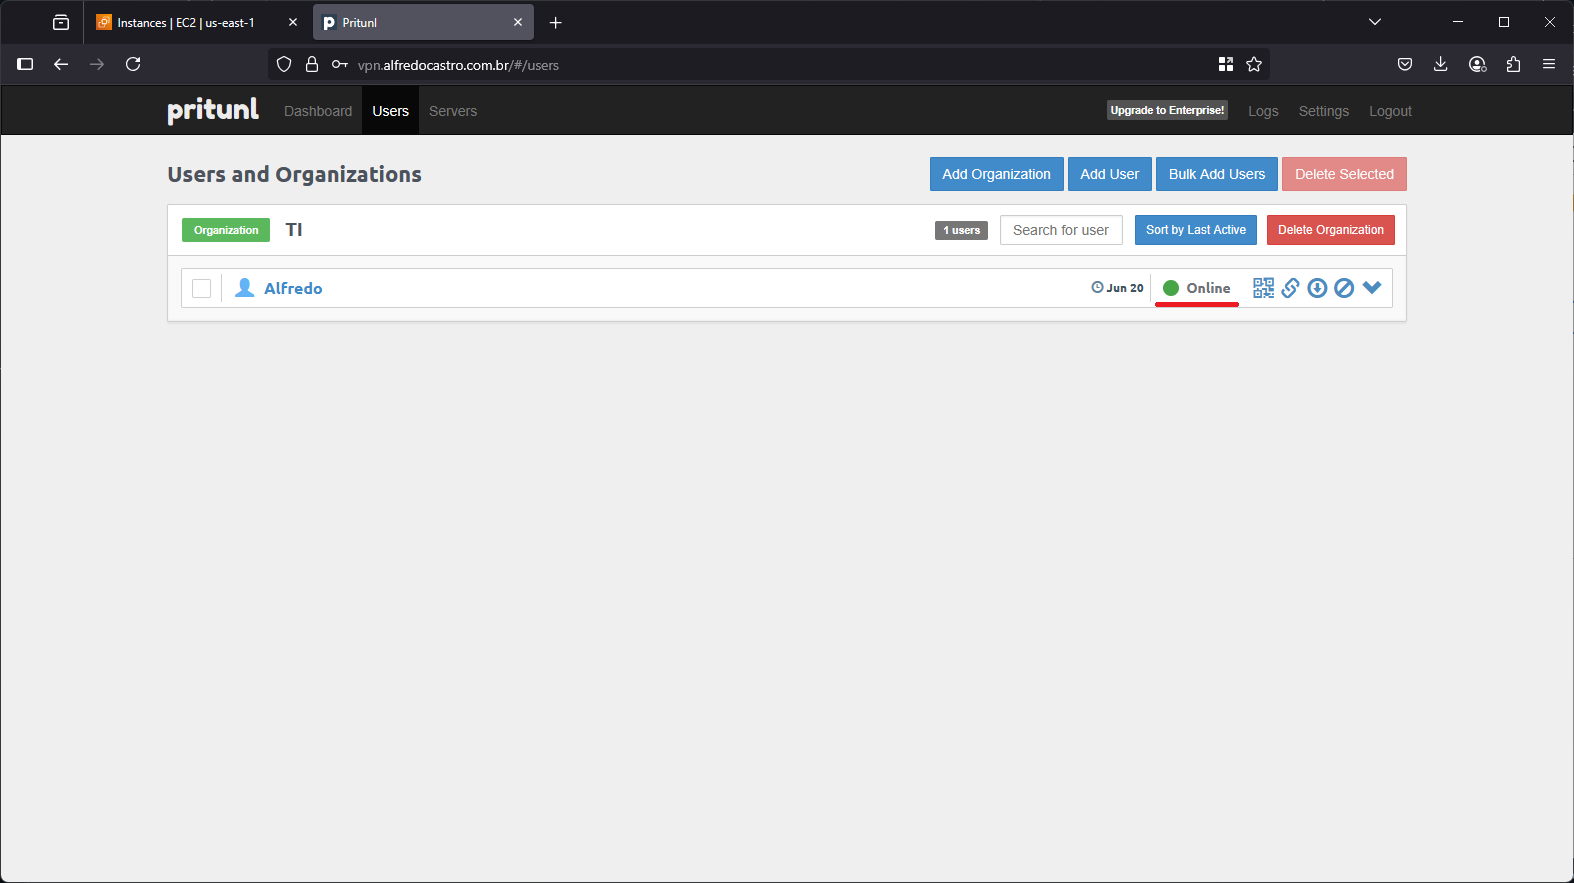Viewport: 1574px width, 883px height.
Task: Click Delete Organization button
Action: coord(1331,230)
